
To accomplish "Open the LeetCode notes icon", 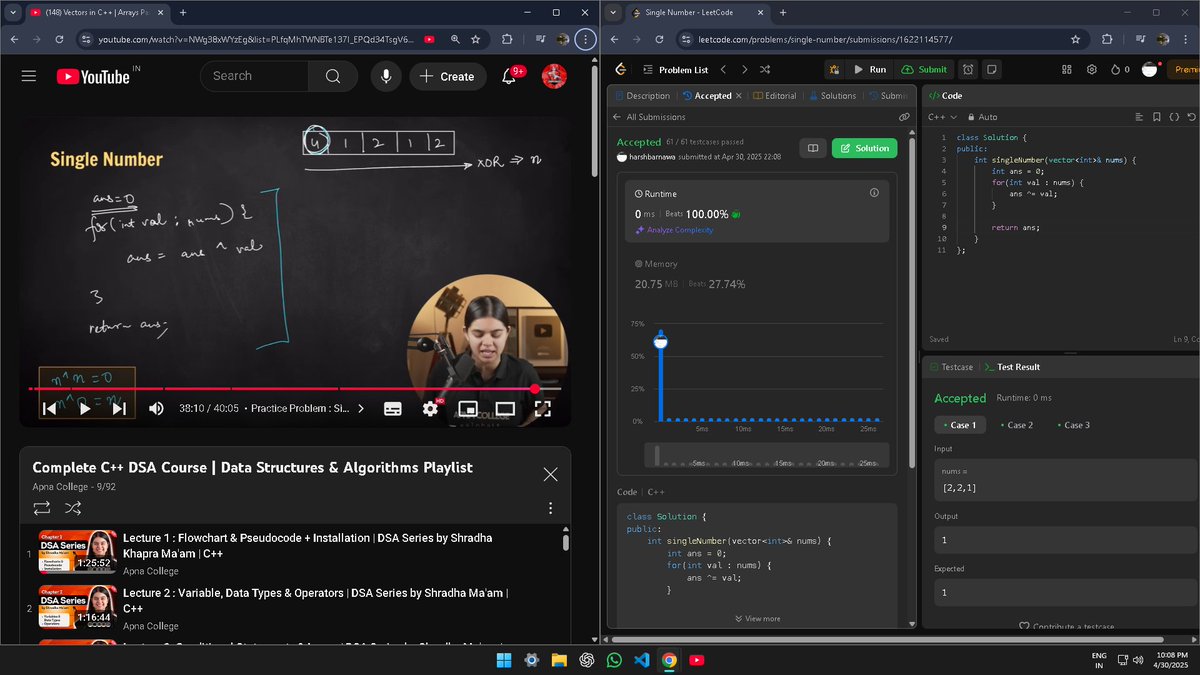I will (x=991, y=70).
